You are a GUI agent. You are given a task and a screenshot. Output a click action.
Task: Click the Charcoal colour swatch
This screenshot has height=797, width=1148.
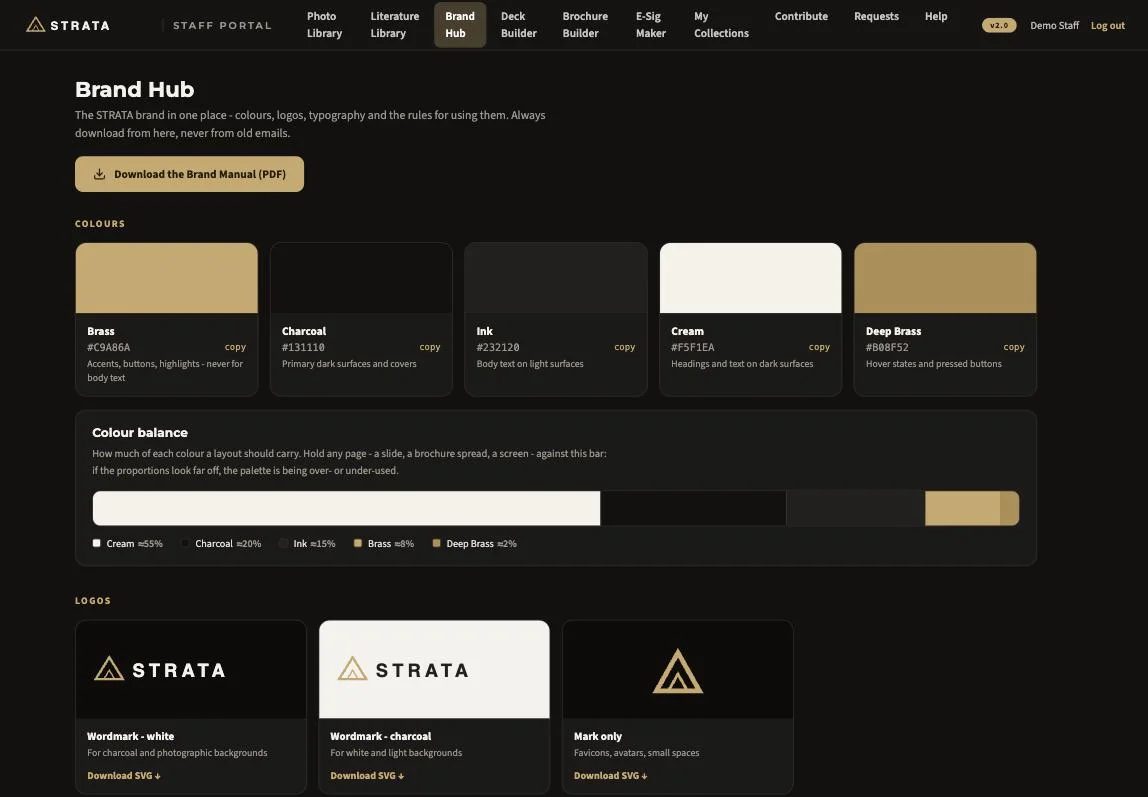pyautogui.click(x=362, y=278)
